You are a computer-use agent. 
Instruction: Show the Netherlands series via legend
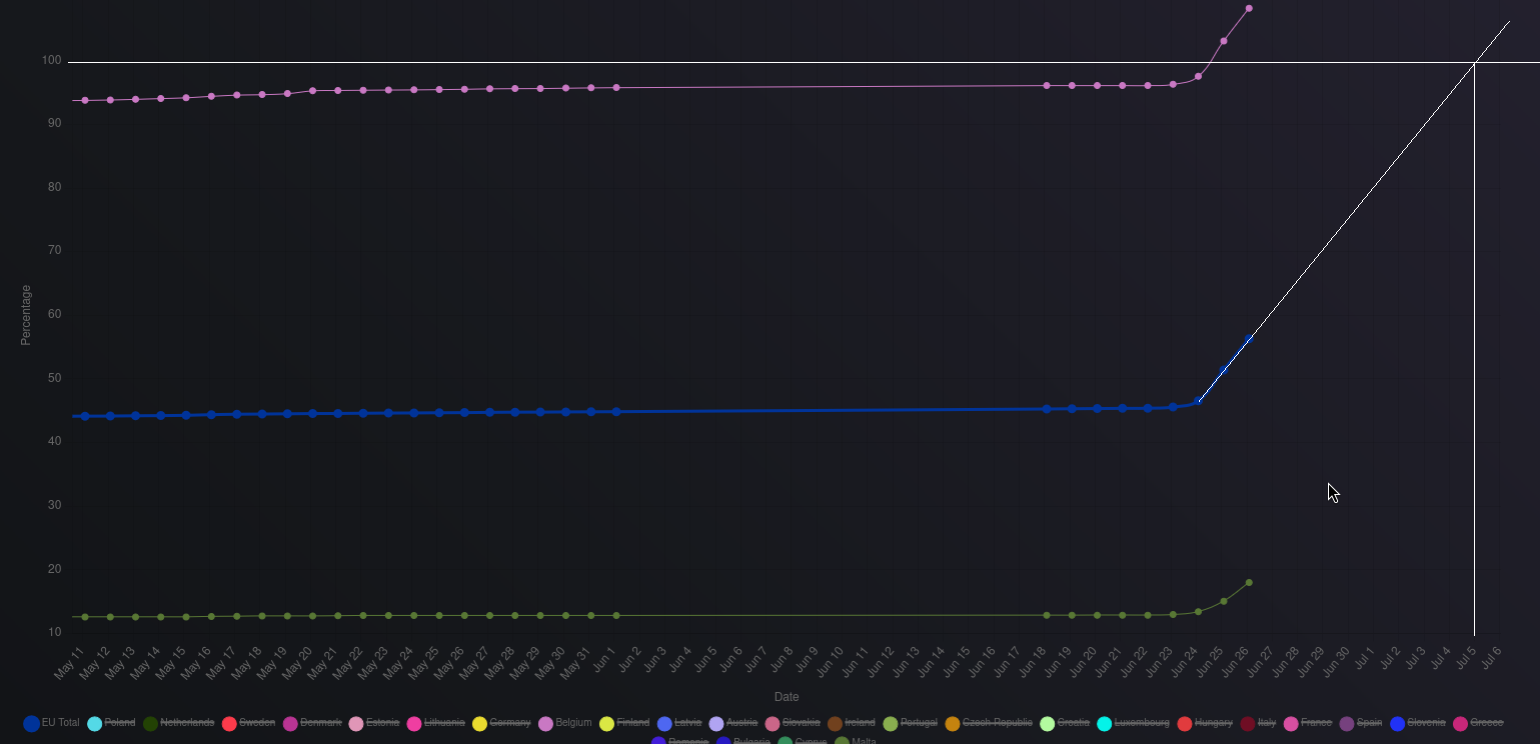[x=178, y=722]
